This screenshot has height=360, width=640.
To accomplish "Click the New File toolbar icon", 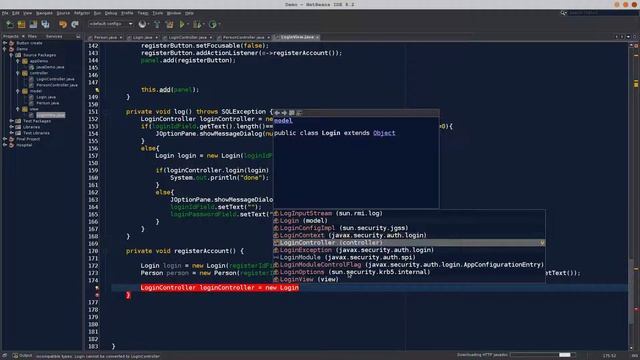I will [9, 24].
